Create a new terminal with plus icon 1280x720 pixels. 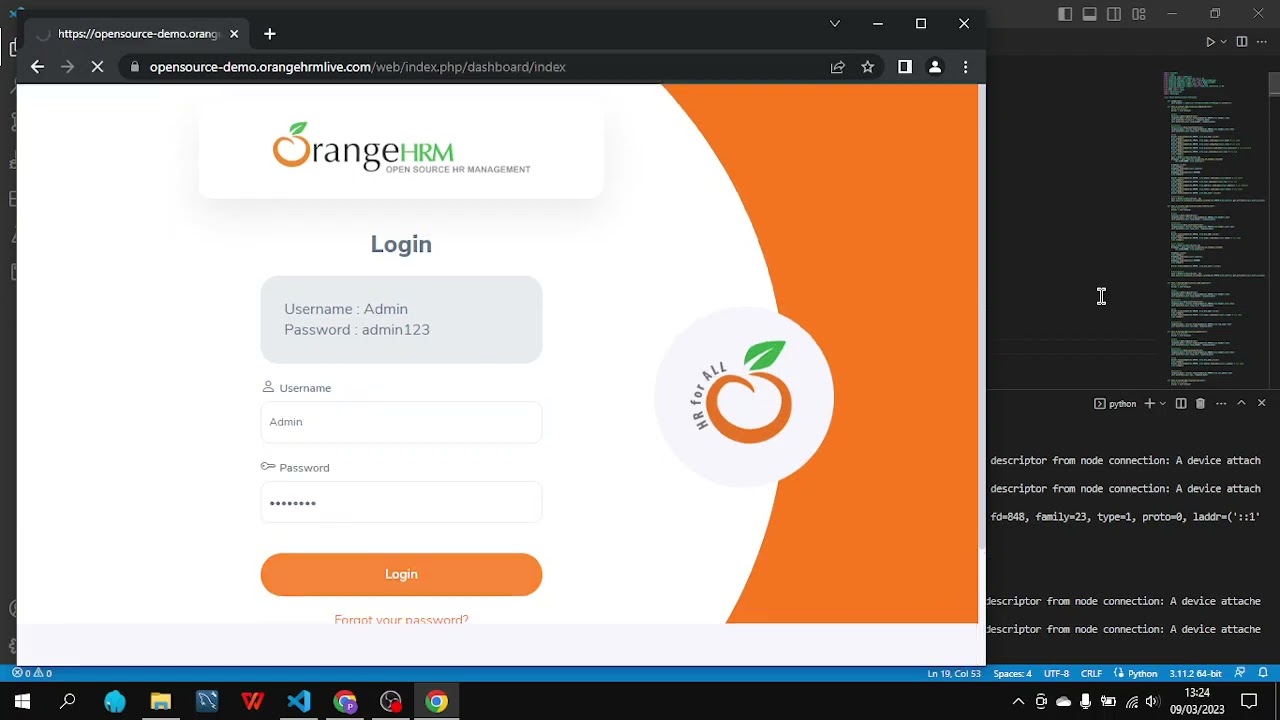(x=1149, y=403)
